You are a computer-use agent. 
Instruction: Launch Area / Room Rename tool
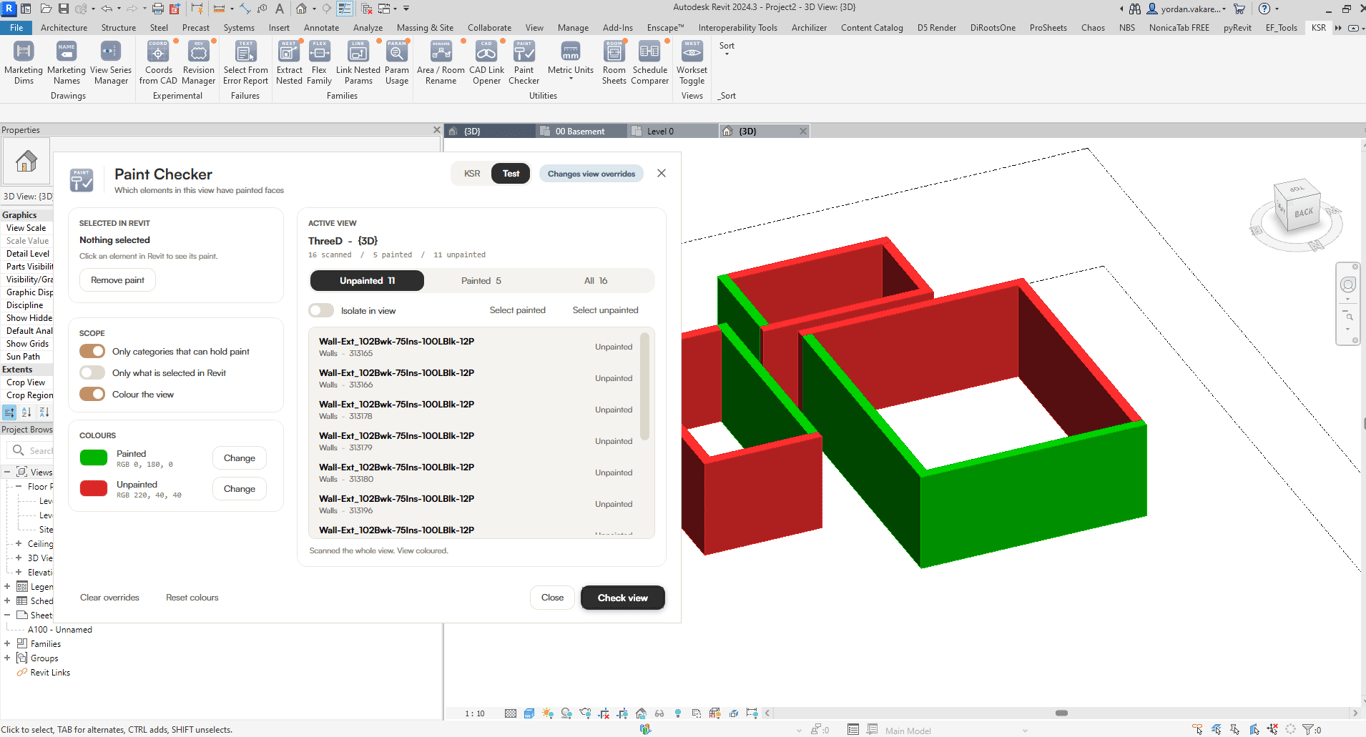point(441,63)
